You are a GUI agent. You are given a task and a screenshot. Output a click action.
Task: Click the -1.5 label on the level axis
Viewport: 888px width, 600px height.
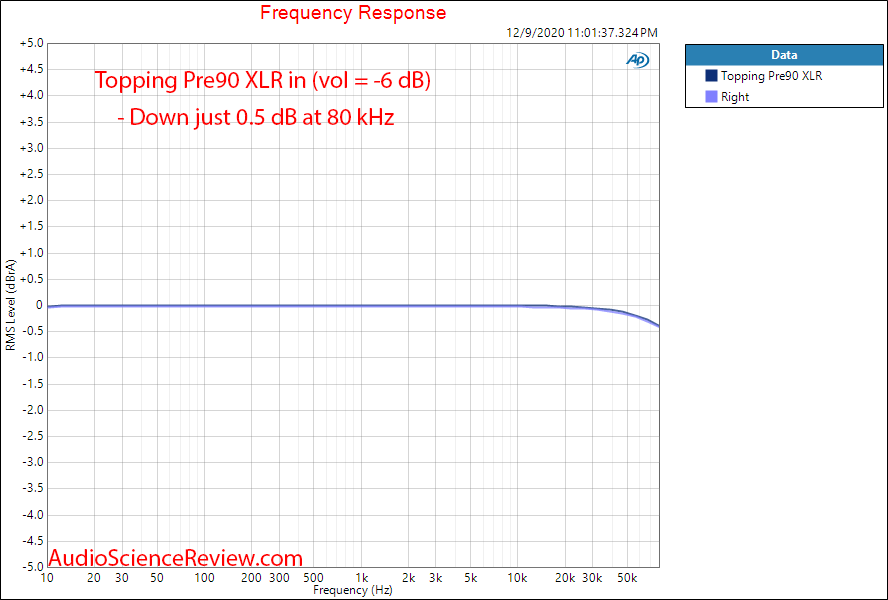33,384
